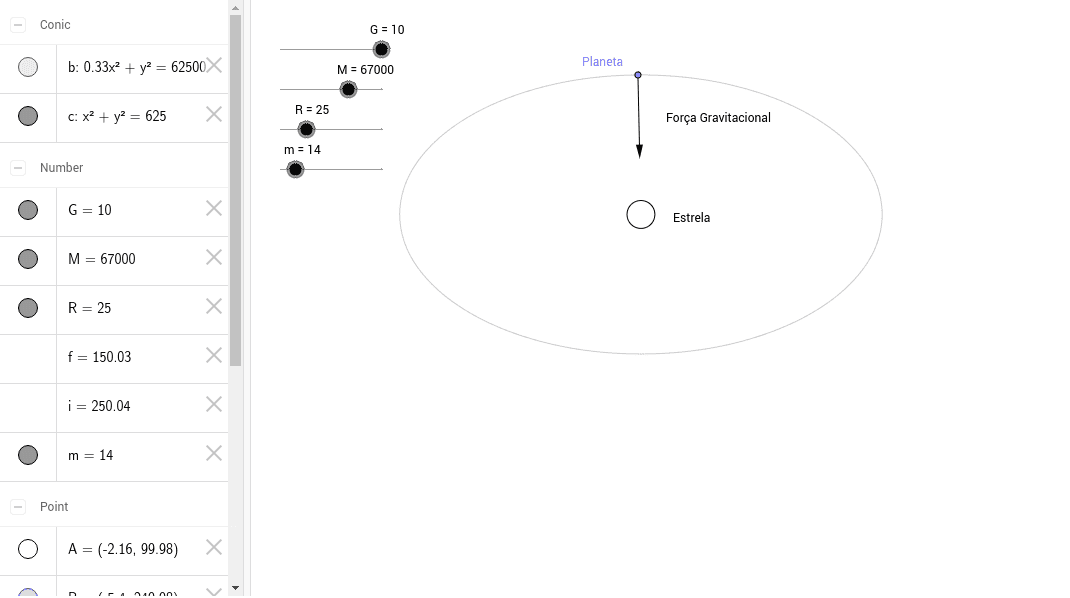
Task: Delete conic b with X icon
Action: tap(214, 66)
